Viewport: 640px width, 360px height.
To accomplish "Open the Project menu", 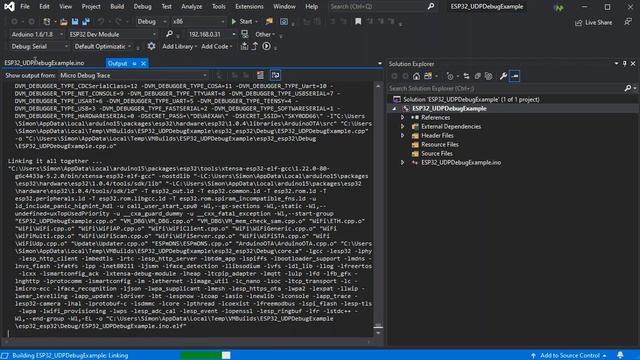I will pos(91,7).
